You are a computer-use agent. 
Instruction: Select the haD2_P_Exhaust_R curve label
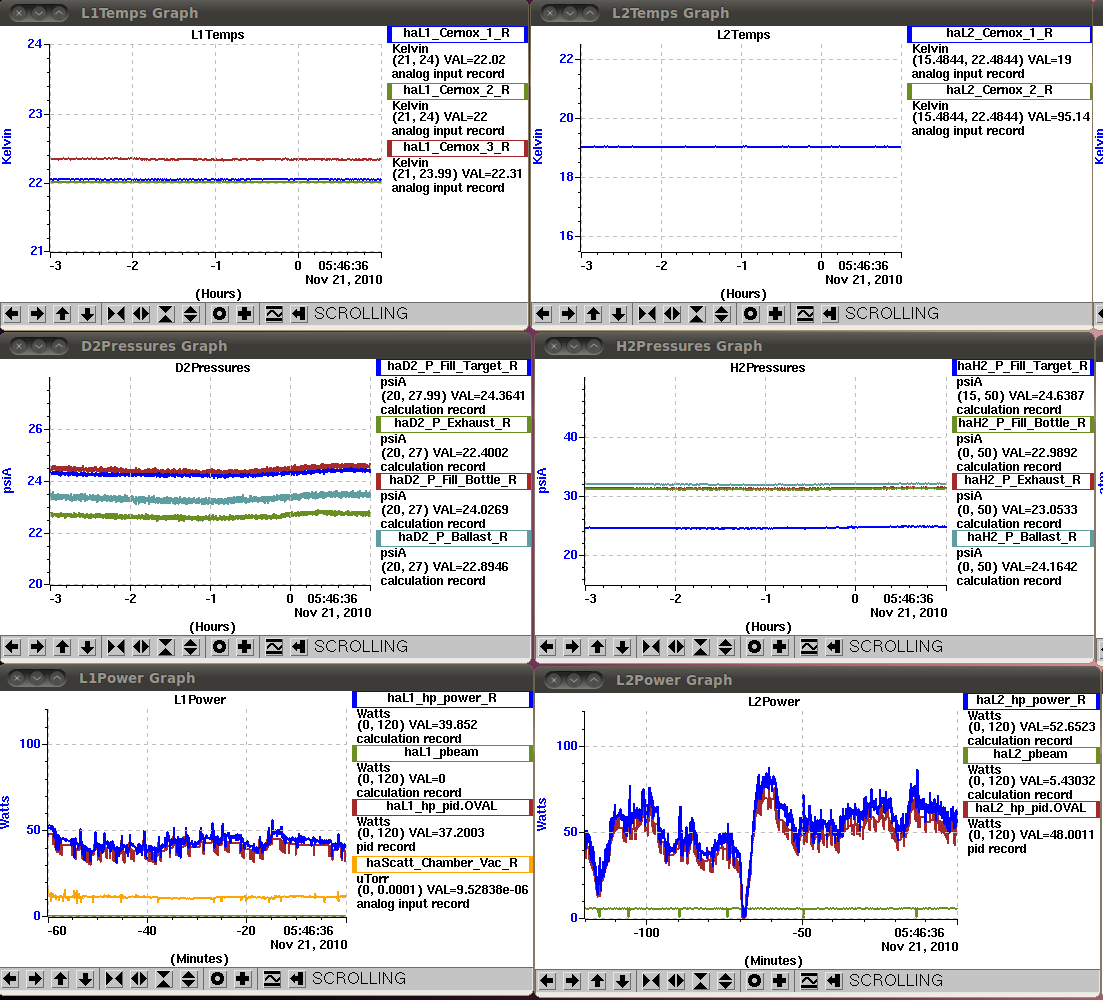[x=453, y=423]
